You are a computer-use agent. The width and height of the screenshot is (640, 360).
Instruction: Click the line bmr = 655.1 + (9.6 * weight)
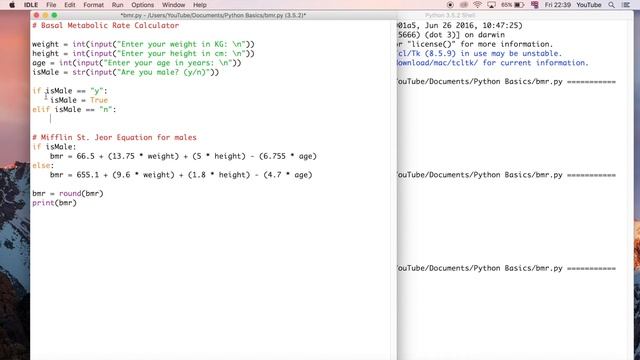coord(181,175)
